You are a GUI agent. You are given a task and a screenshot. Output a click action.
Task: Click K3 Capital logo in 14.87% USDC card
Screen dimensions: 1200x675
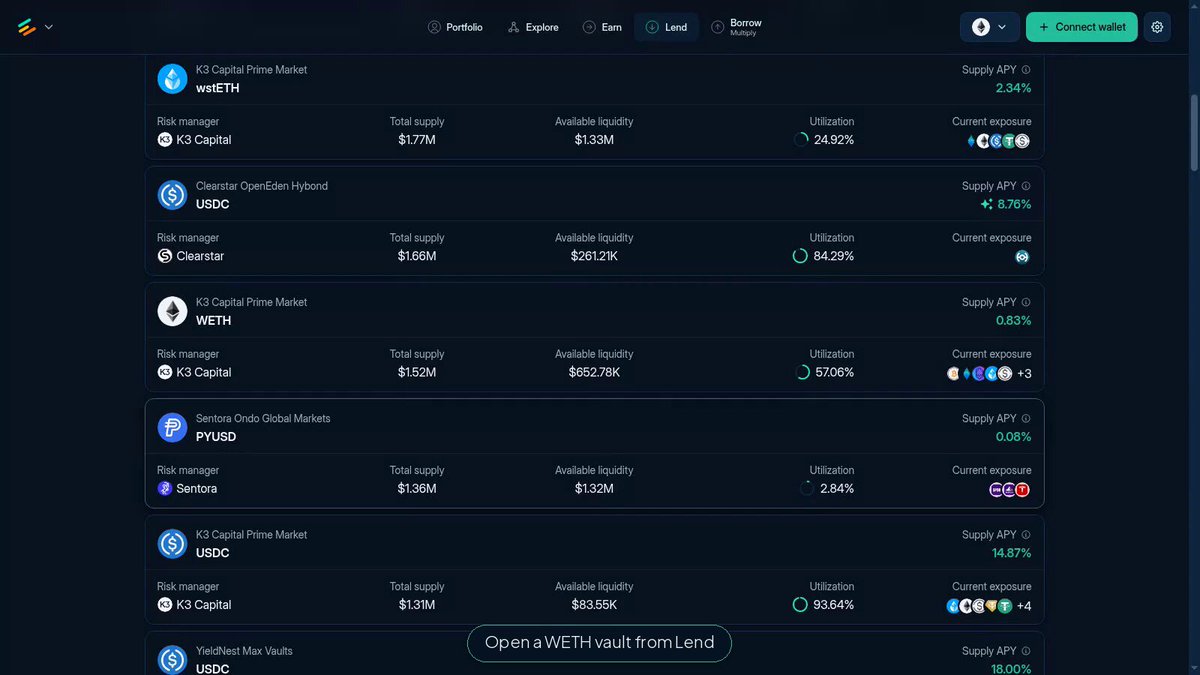[165, 605]
